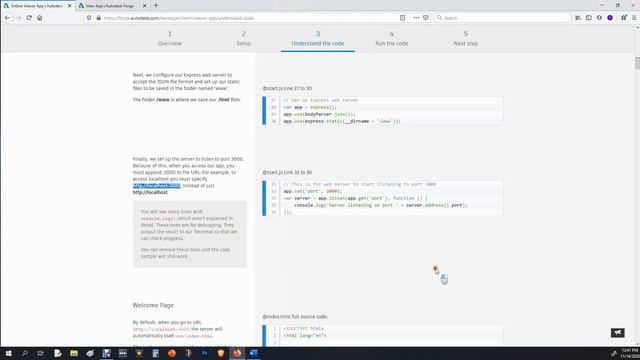Image resolution: width=640 pixels, height=360 pixels.
Task: Click the red http://localhost:3000 inline code
Action: (161, 329)
